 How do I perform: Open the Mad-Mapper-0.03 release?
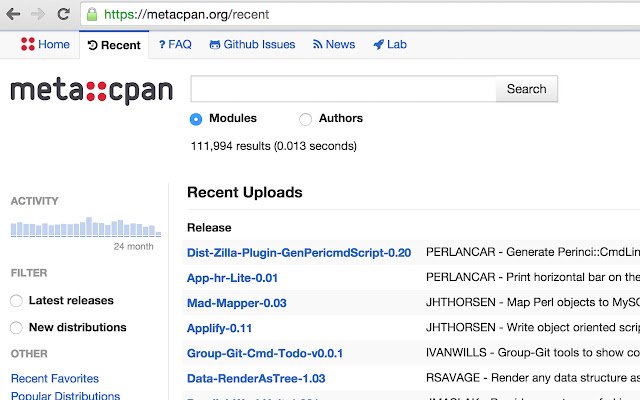(237, 303)
